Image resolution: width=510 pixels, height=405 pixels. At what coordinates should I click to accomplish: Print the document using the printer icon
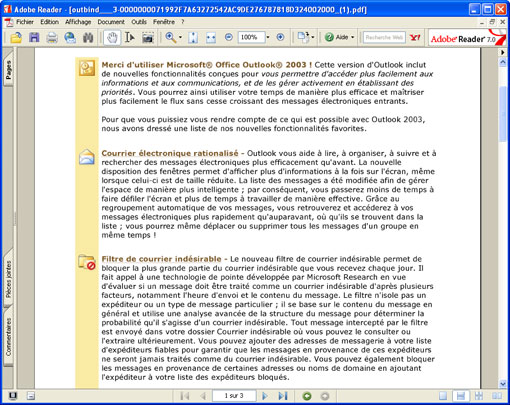[x=52, y=37]
